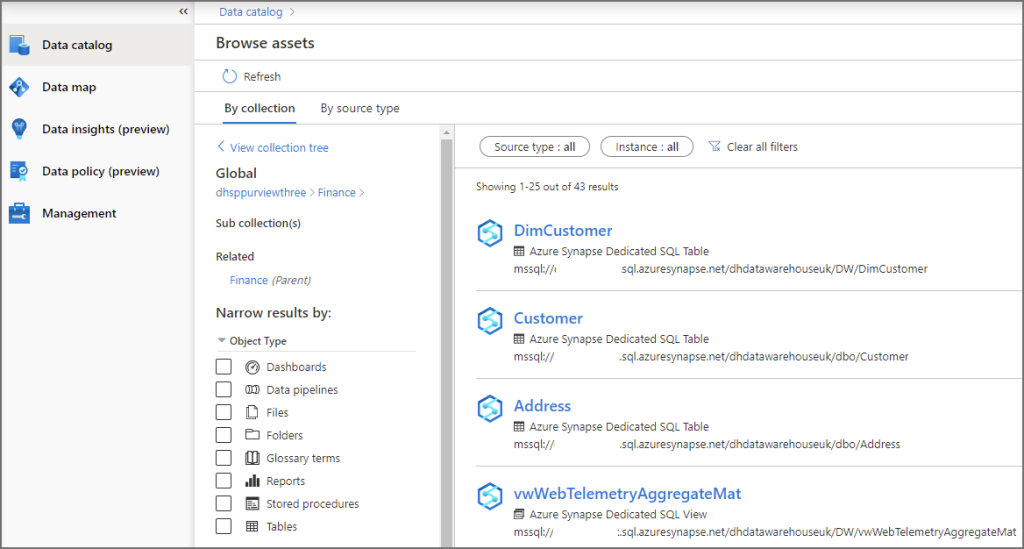
Task: Switch to By source type tab
Action: tap(360, 108)
